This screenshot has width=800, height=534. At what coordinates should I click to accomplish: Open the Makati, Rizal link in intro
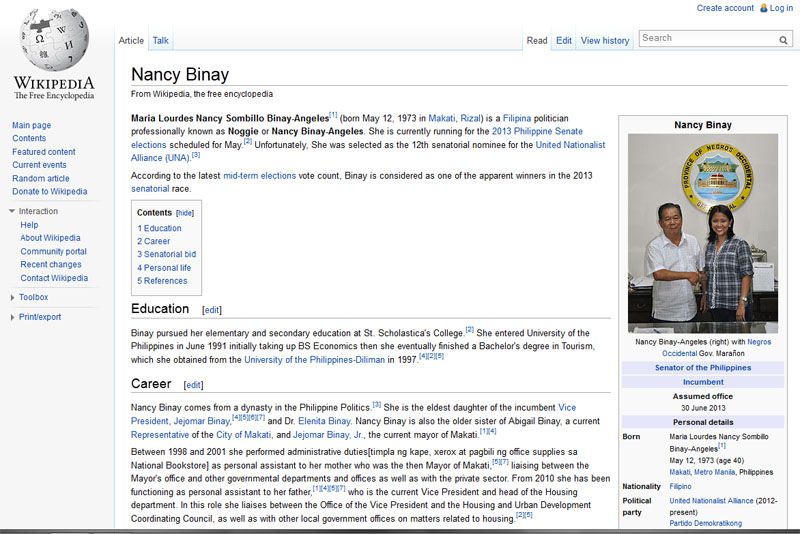tap(455, 118)
